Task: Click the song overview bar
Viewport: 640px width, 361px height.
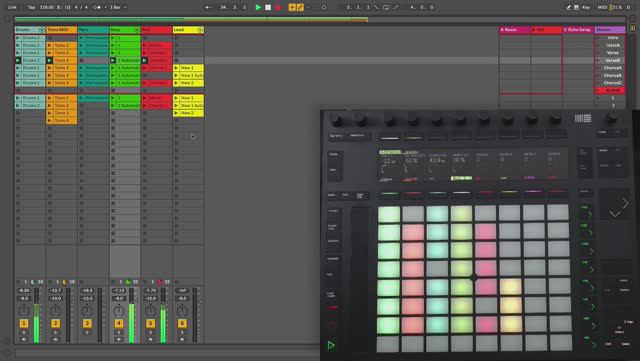Action: (320, 19)
